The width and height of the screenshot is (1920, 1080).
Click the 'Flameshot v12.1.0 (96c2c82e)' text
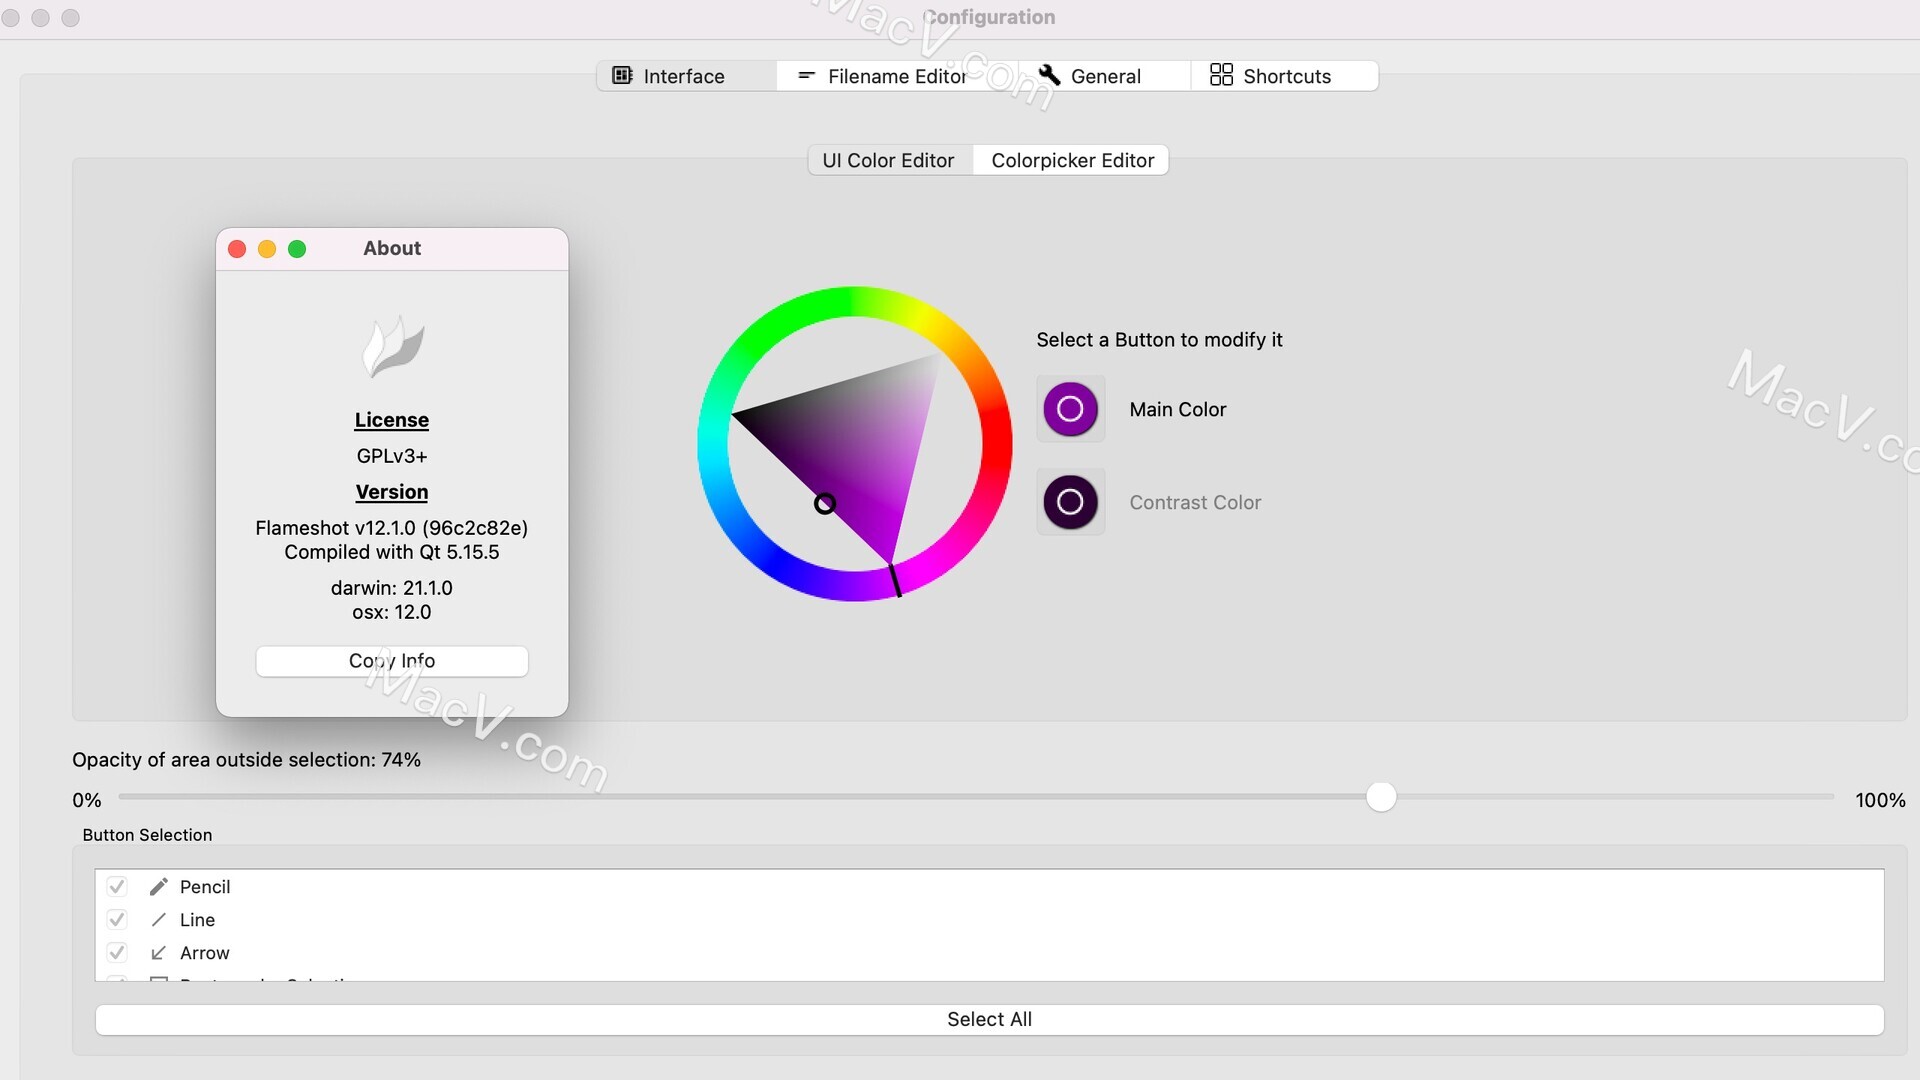point(392,528)
